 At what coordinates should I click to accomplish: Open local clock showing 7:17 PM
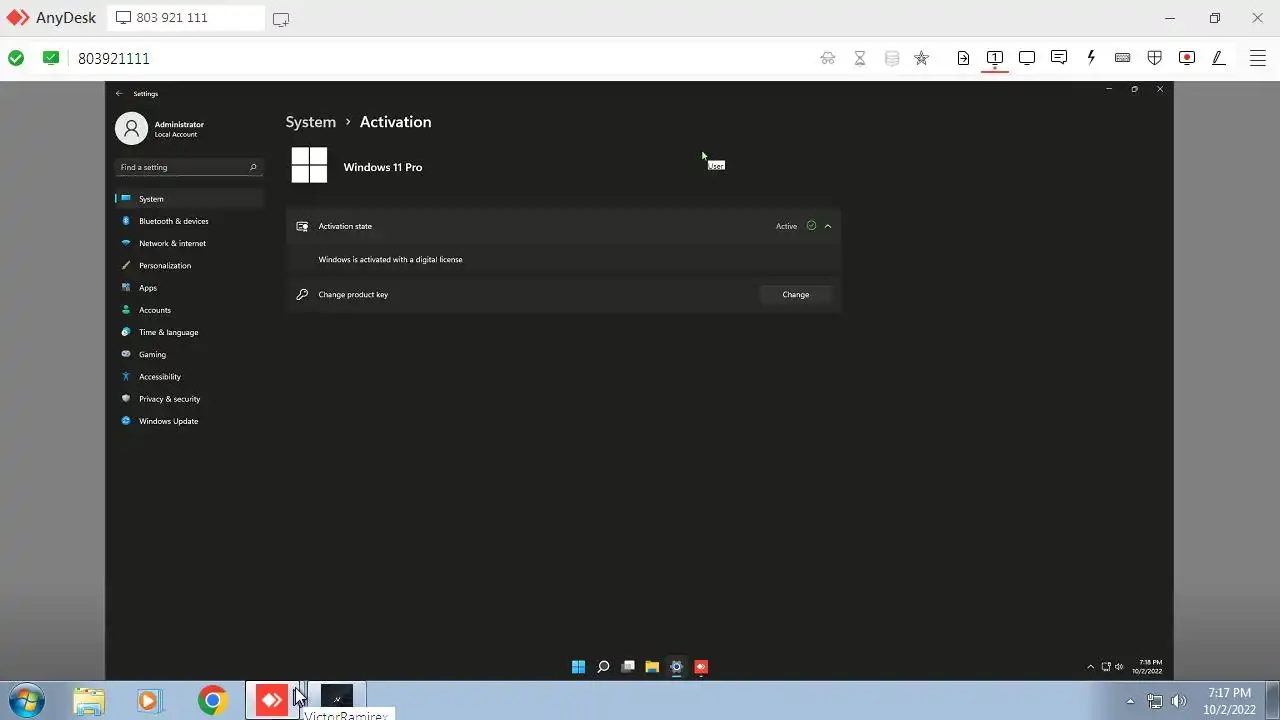click(1229, 701)
